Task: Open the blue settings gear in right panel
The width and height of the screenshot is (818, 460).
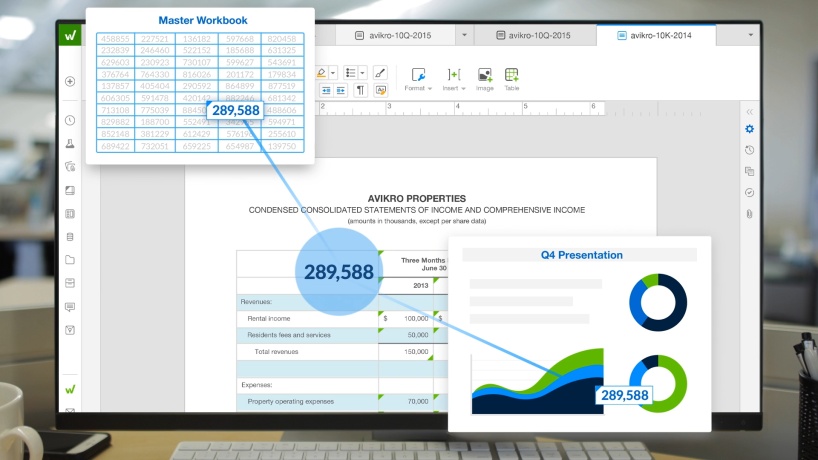Action: click(750, 129)
